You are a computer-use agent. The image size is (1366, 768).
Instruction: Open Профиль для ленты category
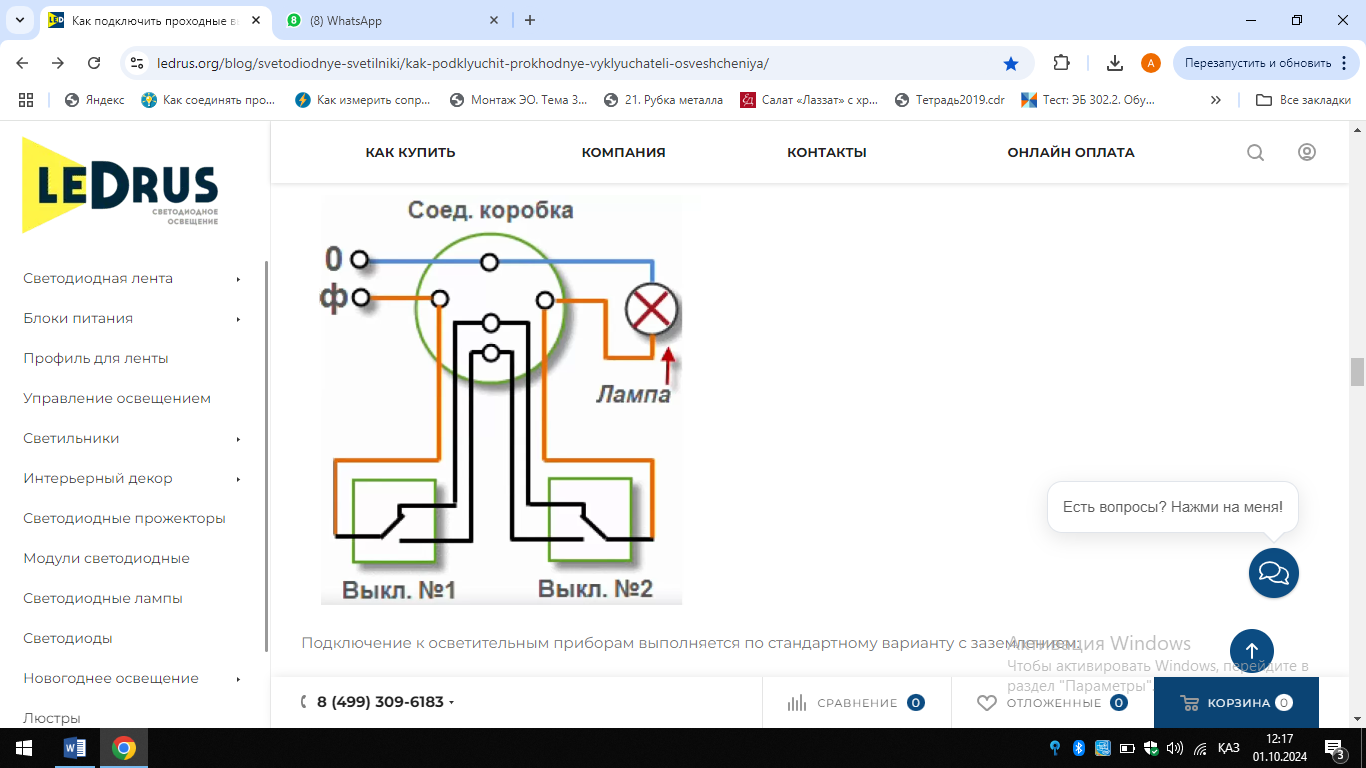[x=96, y=359]
